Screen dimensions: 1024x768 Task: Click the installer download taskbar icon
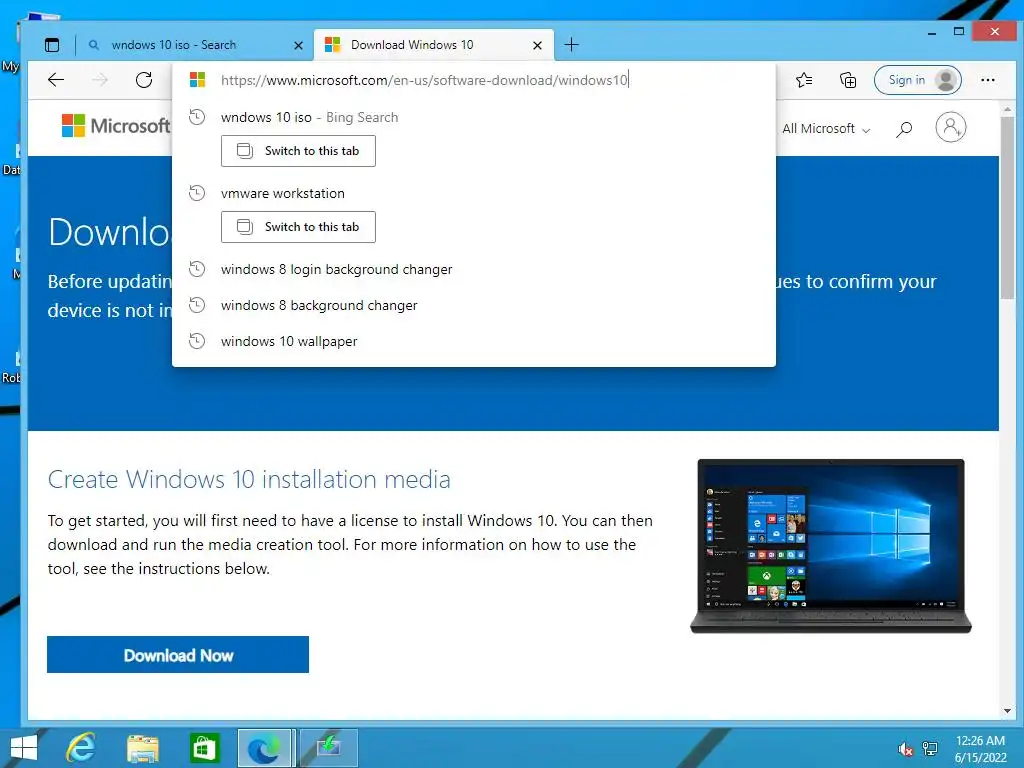(x=328, y=748)
